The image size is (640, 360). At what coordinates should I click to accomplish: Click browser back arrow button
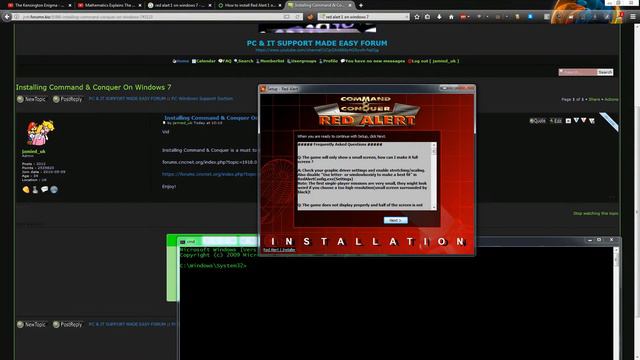[x=7, y=17]
